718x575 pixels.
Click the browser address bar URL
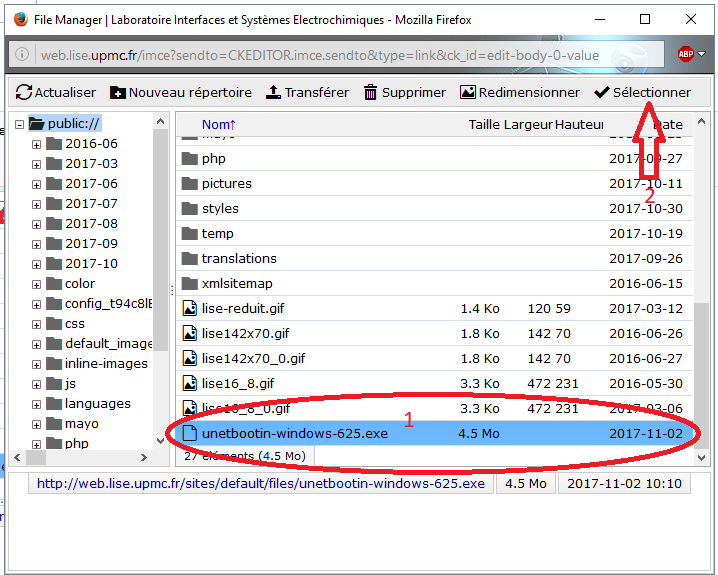(320, 55)
